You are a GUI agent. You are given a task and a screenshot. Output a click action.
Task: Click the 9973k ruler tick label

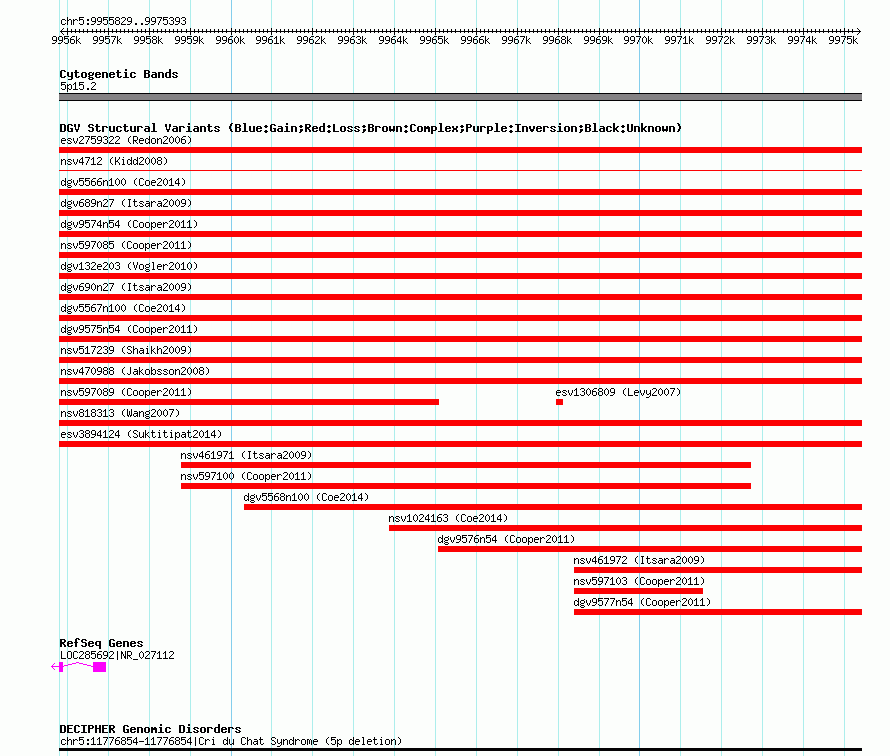click(x=761, y=40)
